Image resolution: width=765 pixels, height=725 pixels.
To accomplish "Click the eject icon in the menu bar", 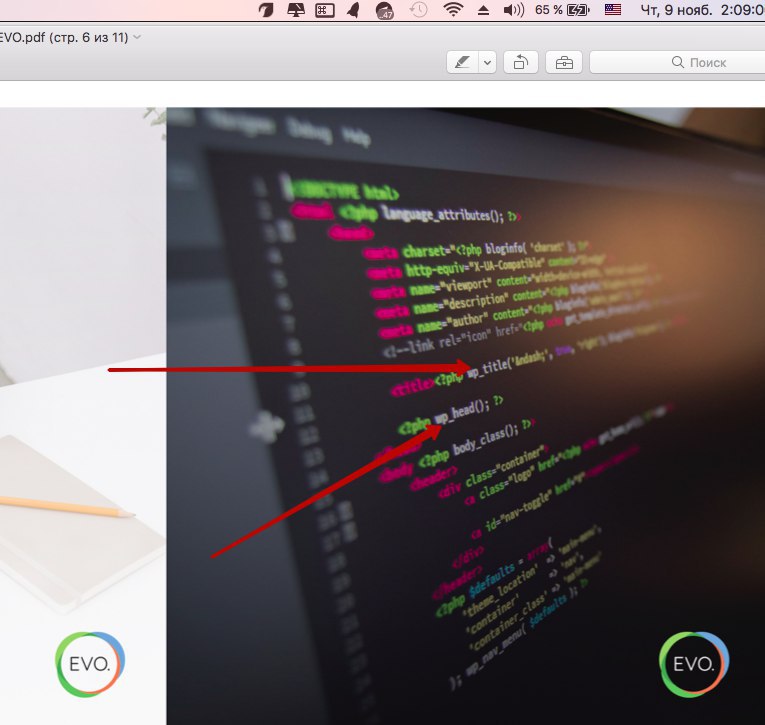I will click(483, 10).
